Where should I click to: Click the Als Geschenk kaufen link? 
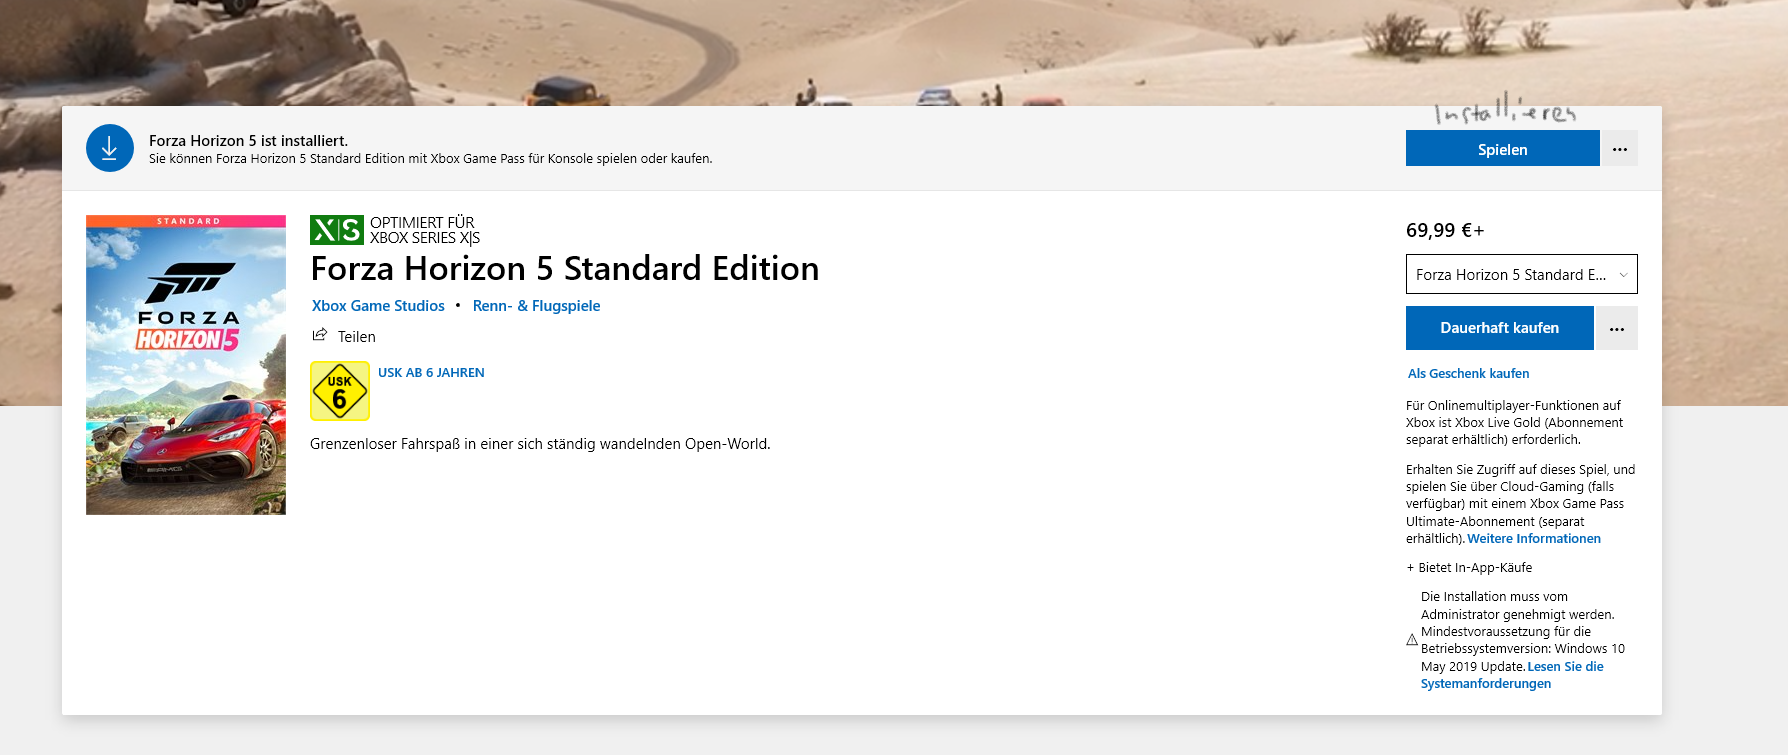[1468, 373]
